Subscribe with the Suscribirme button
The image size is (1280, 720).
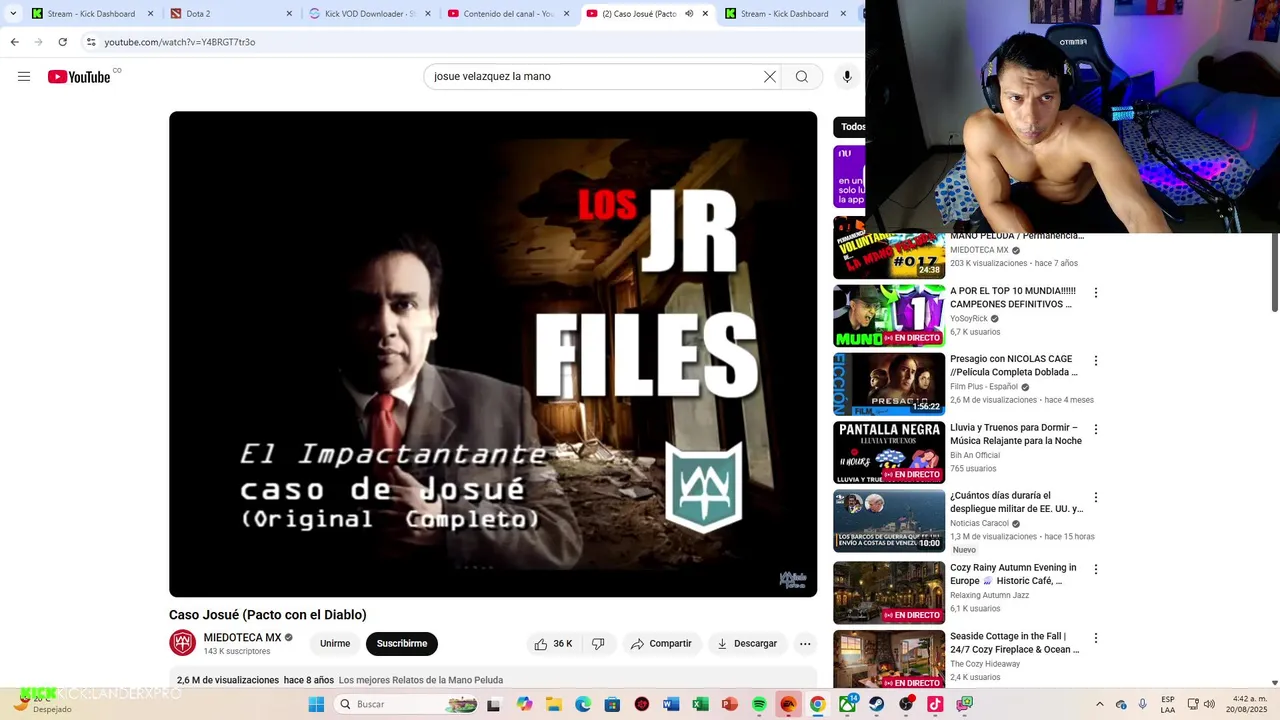[402, 643]
